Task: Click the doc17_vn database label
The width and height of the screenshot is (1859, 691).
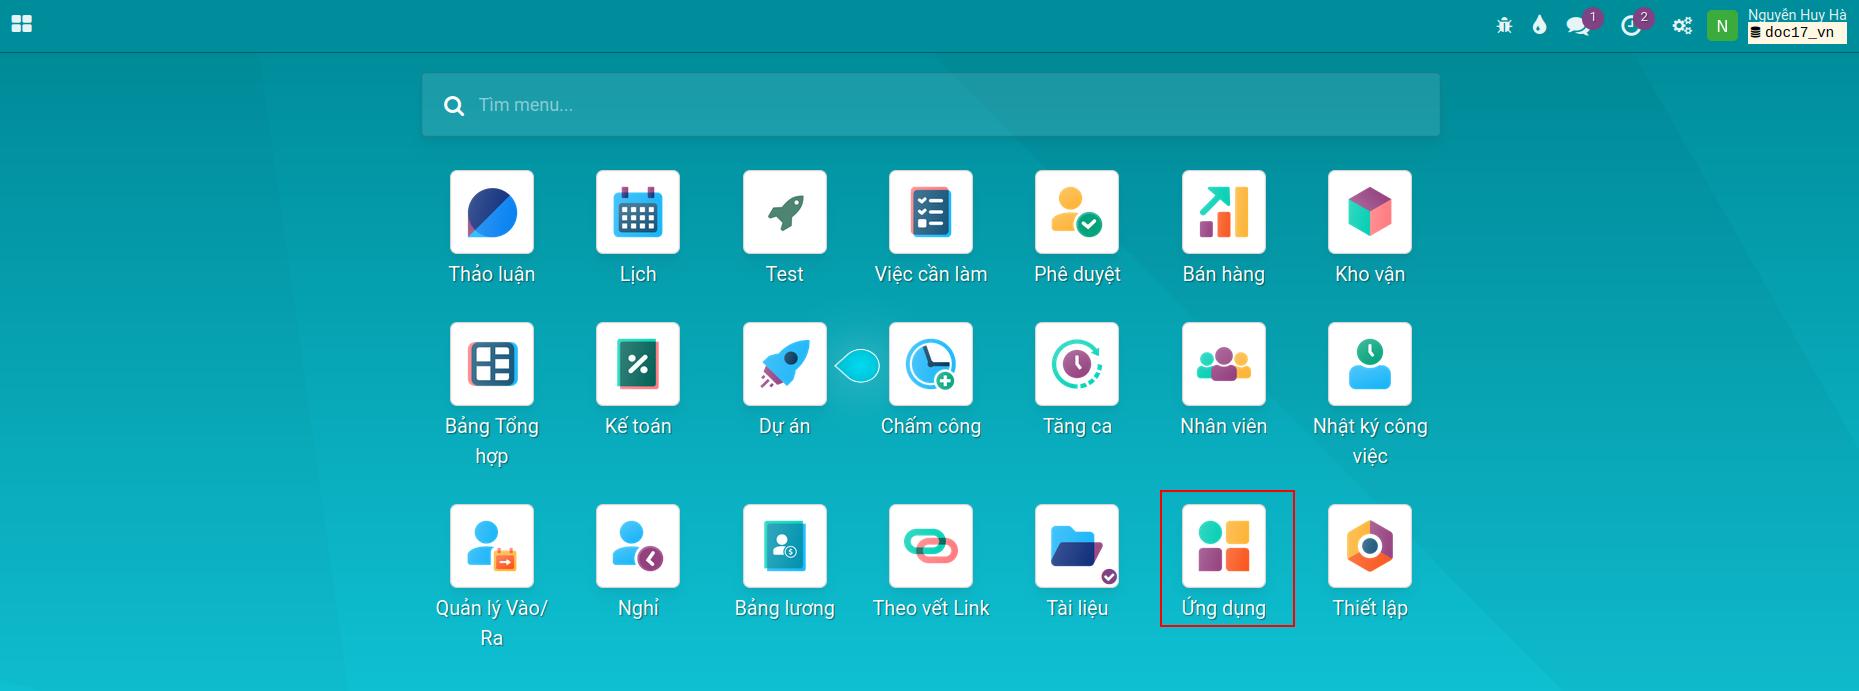Action: (1797, 32)
